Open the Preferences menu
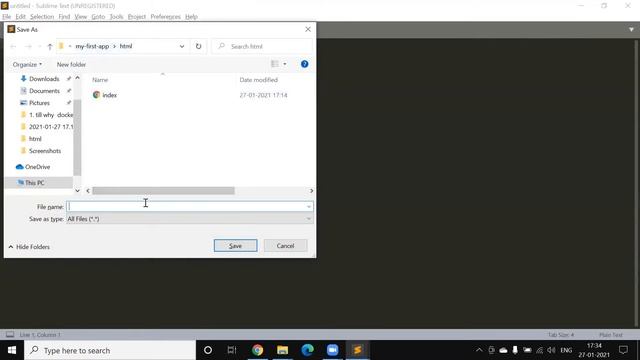 (165, 17)
